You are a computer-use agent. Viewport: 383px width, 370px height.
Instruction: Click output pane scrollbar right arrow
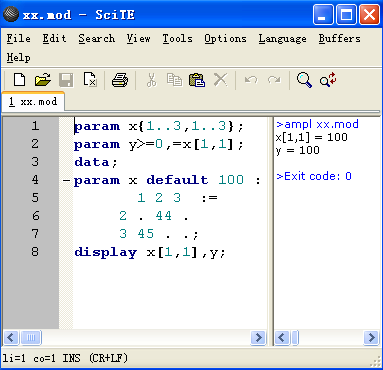371,338
